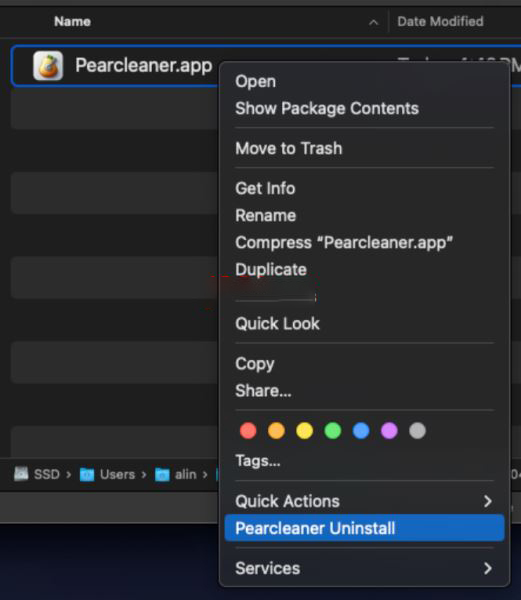Click the Users folder icon in path bar
Screen dimensions: 521x600
87,474
